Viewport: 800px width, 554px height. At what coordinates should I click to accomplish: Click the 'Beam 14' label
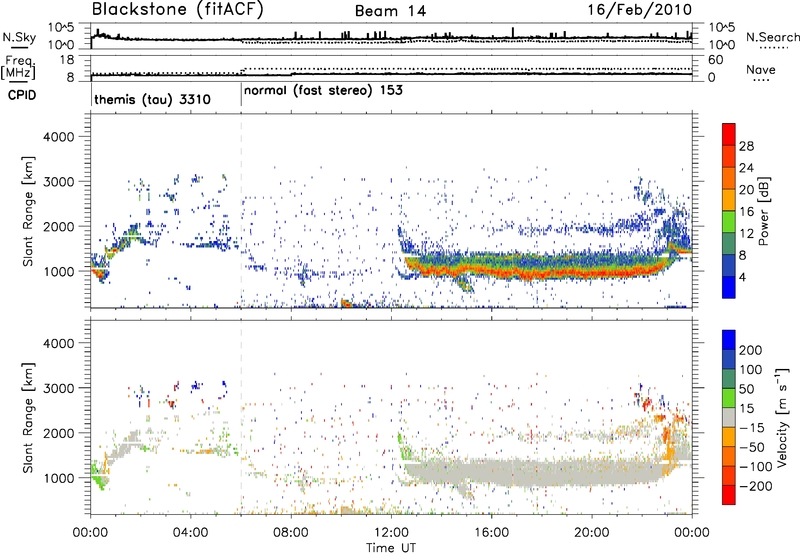[390, 11]
